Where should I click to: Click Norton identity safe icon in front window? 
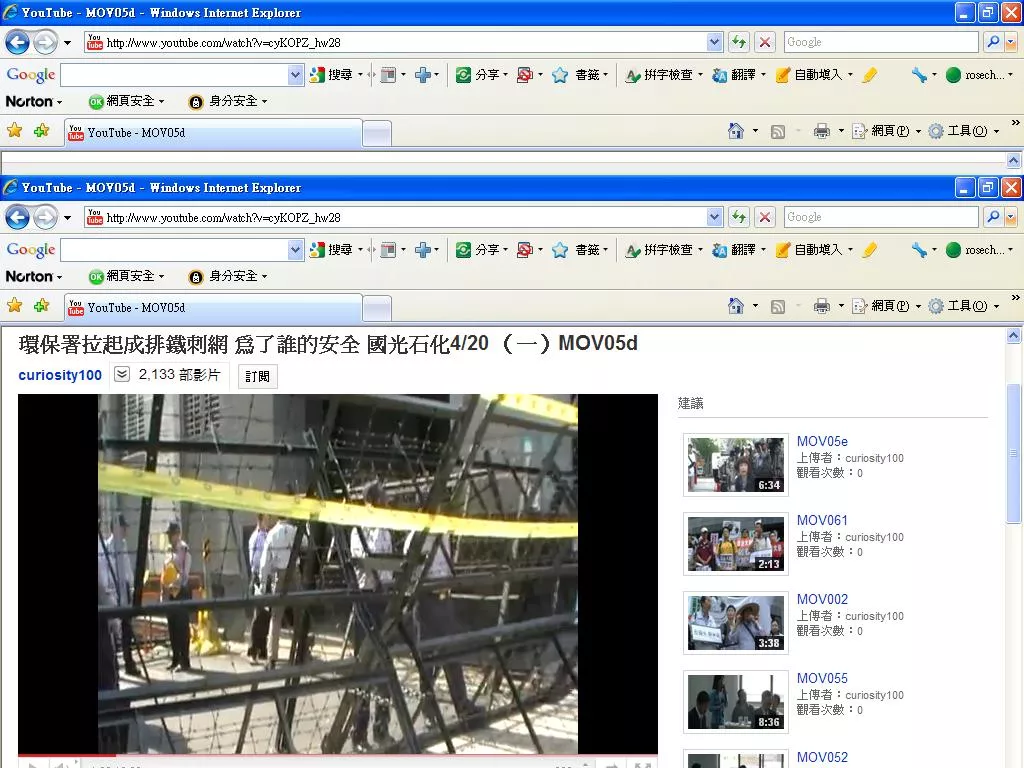(x=195, y=277)
